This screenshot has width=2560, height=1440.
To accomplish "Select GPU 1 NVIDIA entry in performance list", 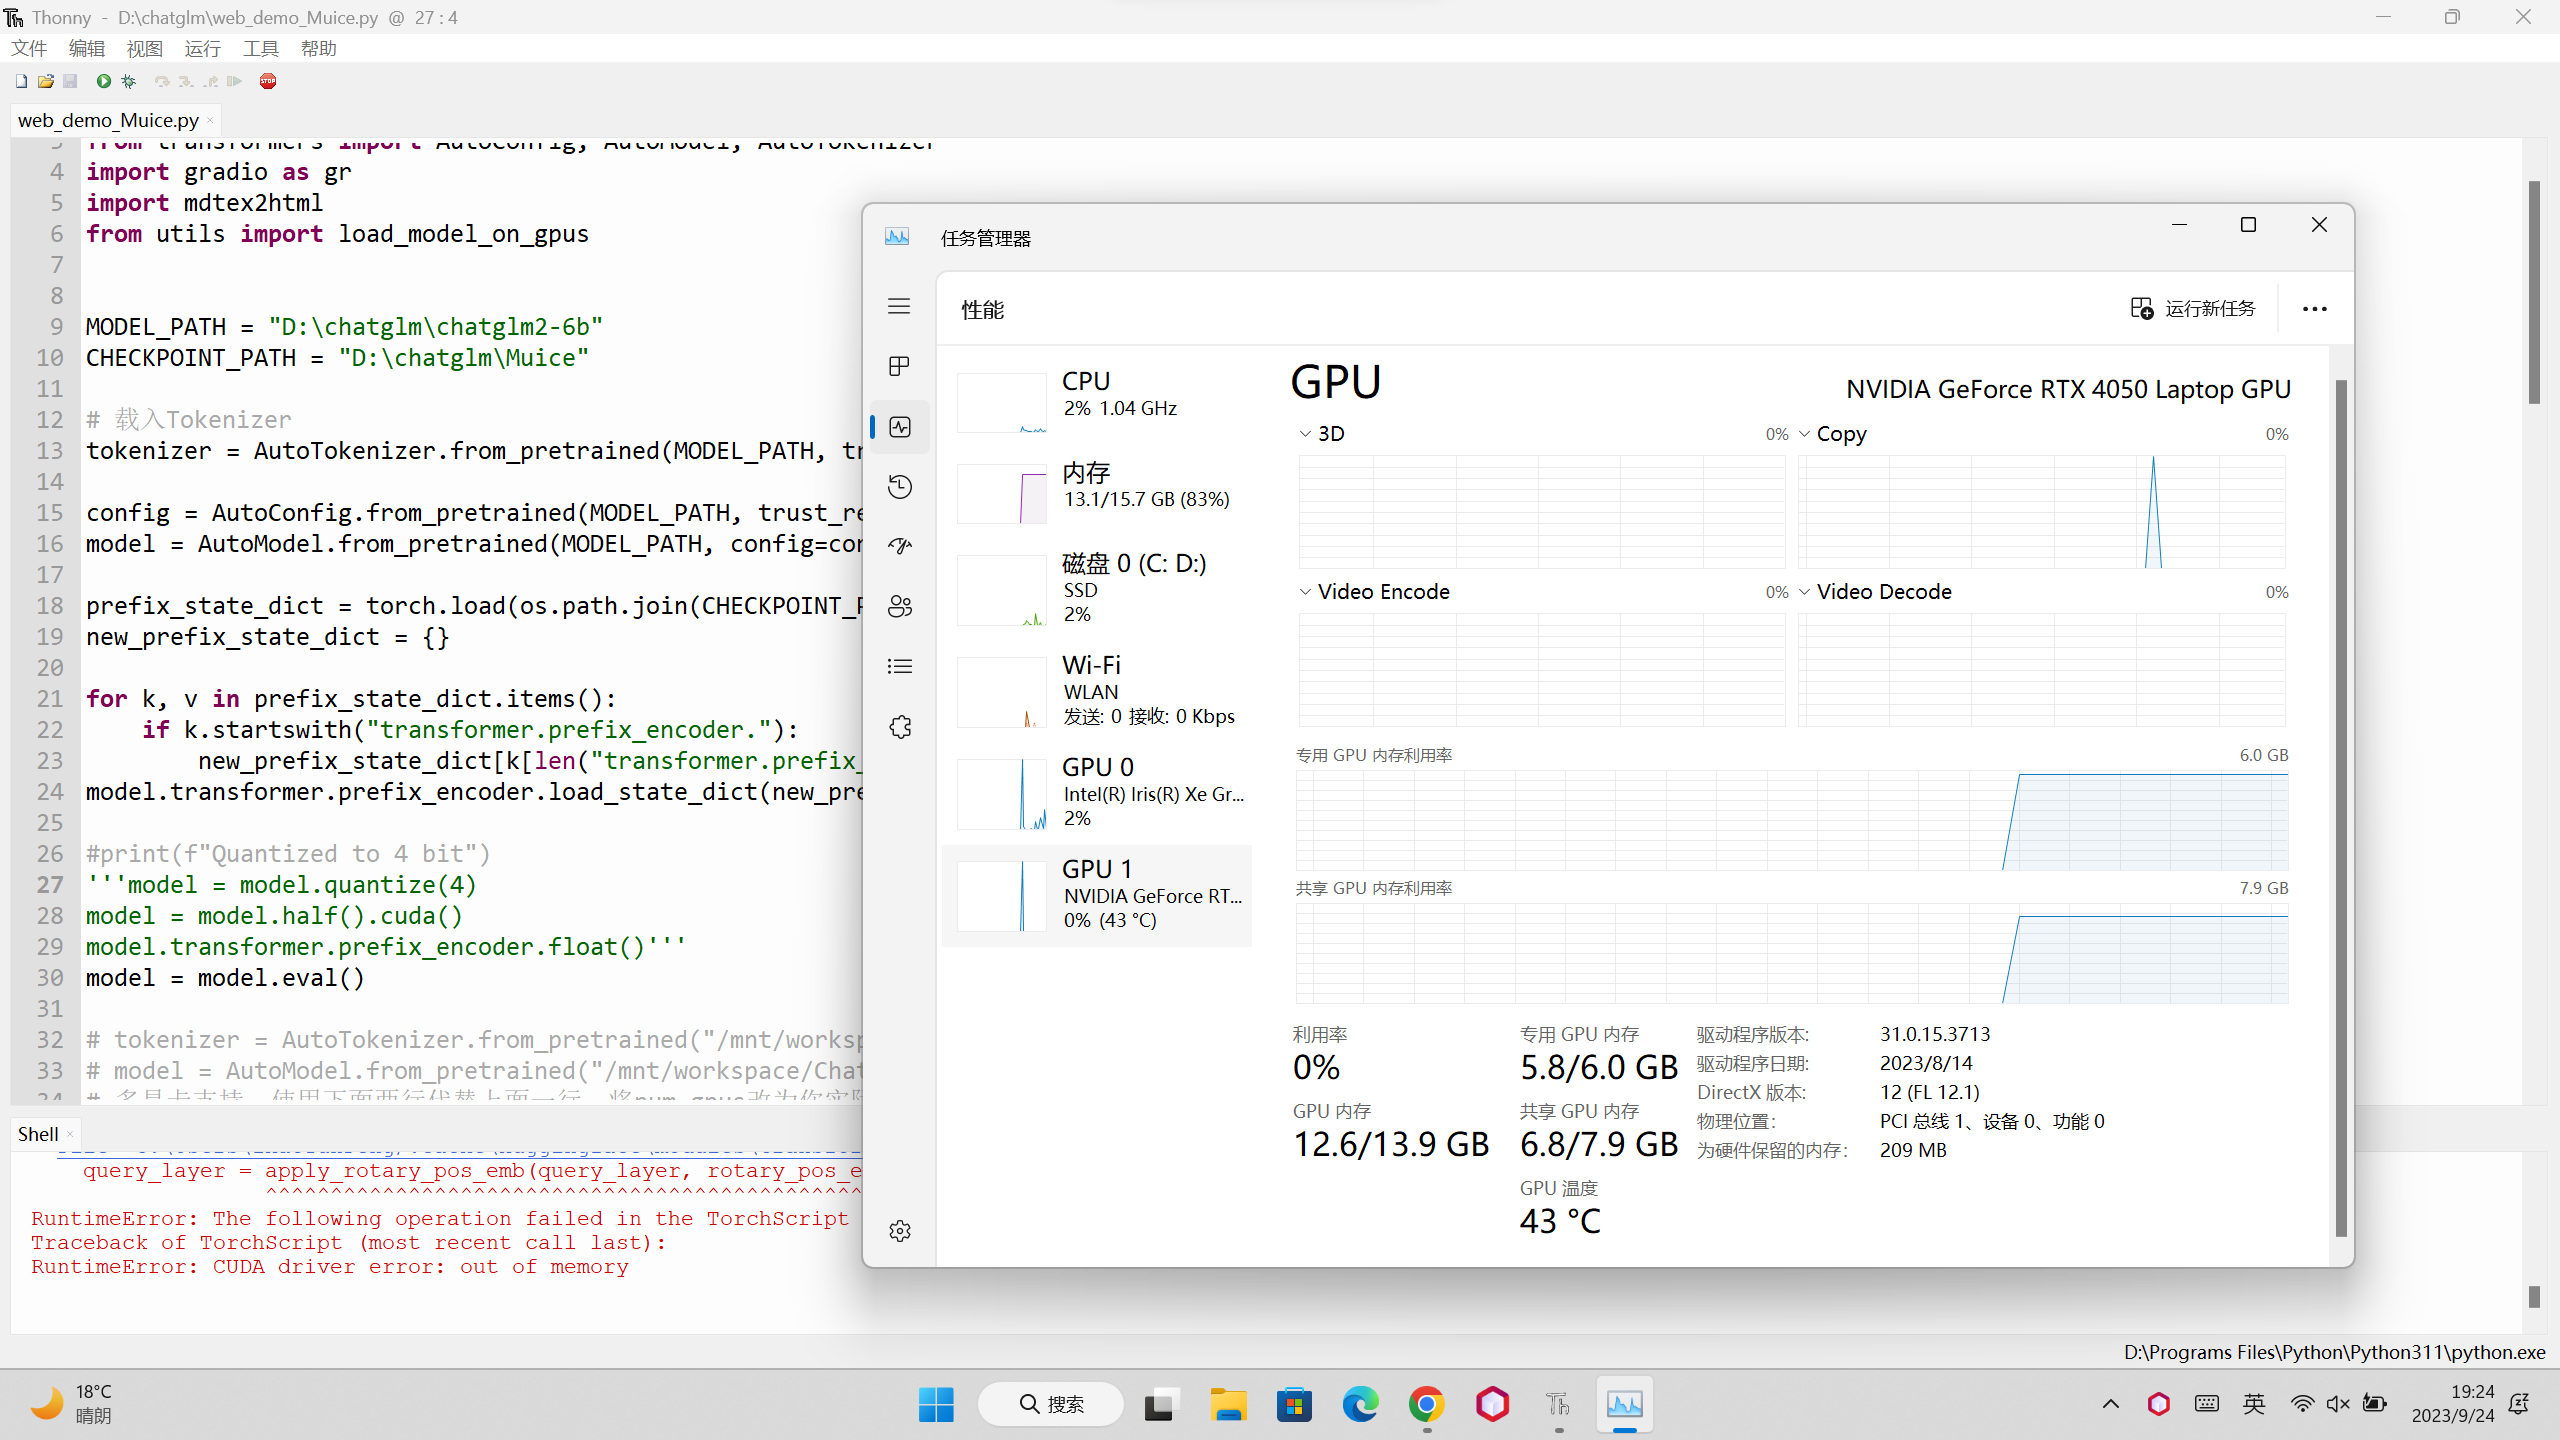I will click(x=1097, y=893).
